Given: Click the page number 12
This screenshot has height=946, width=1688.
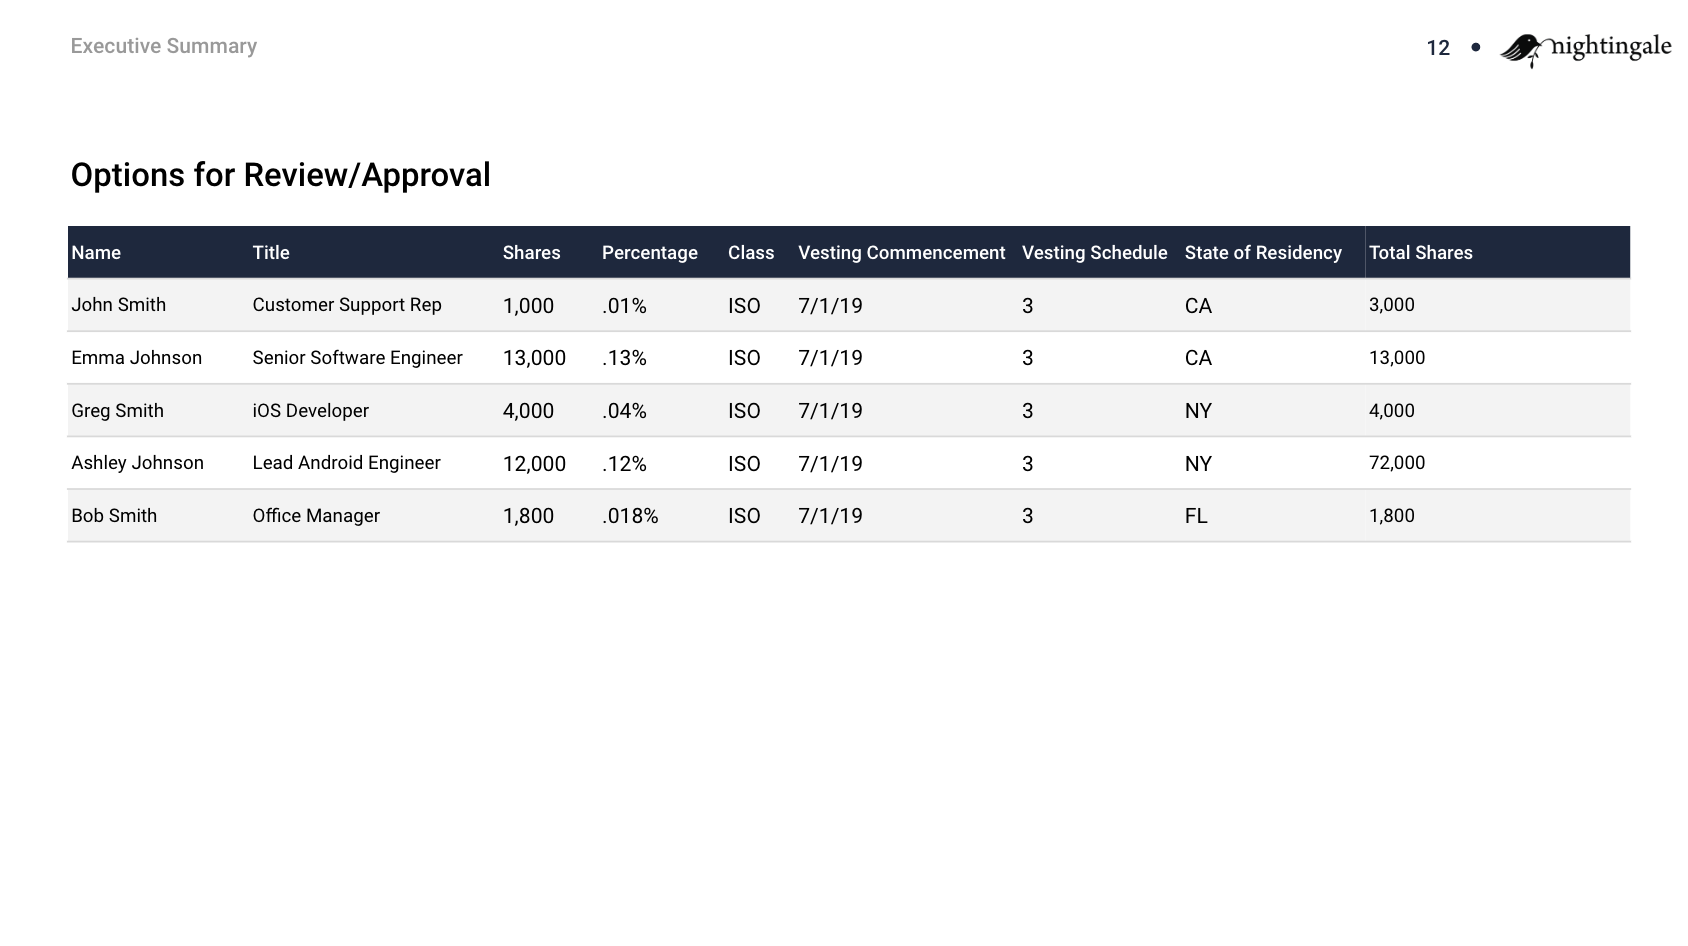Looking at the screenshot, I should pyautogui.click(x=1438, y=48).
